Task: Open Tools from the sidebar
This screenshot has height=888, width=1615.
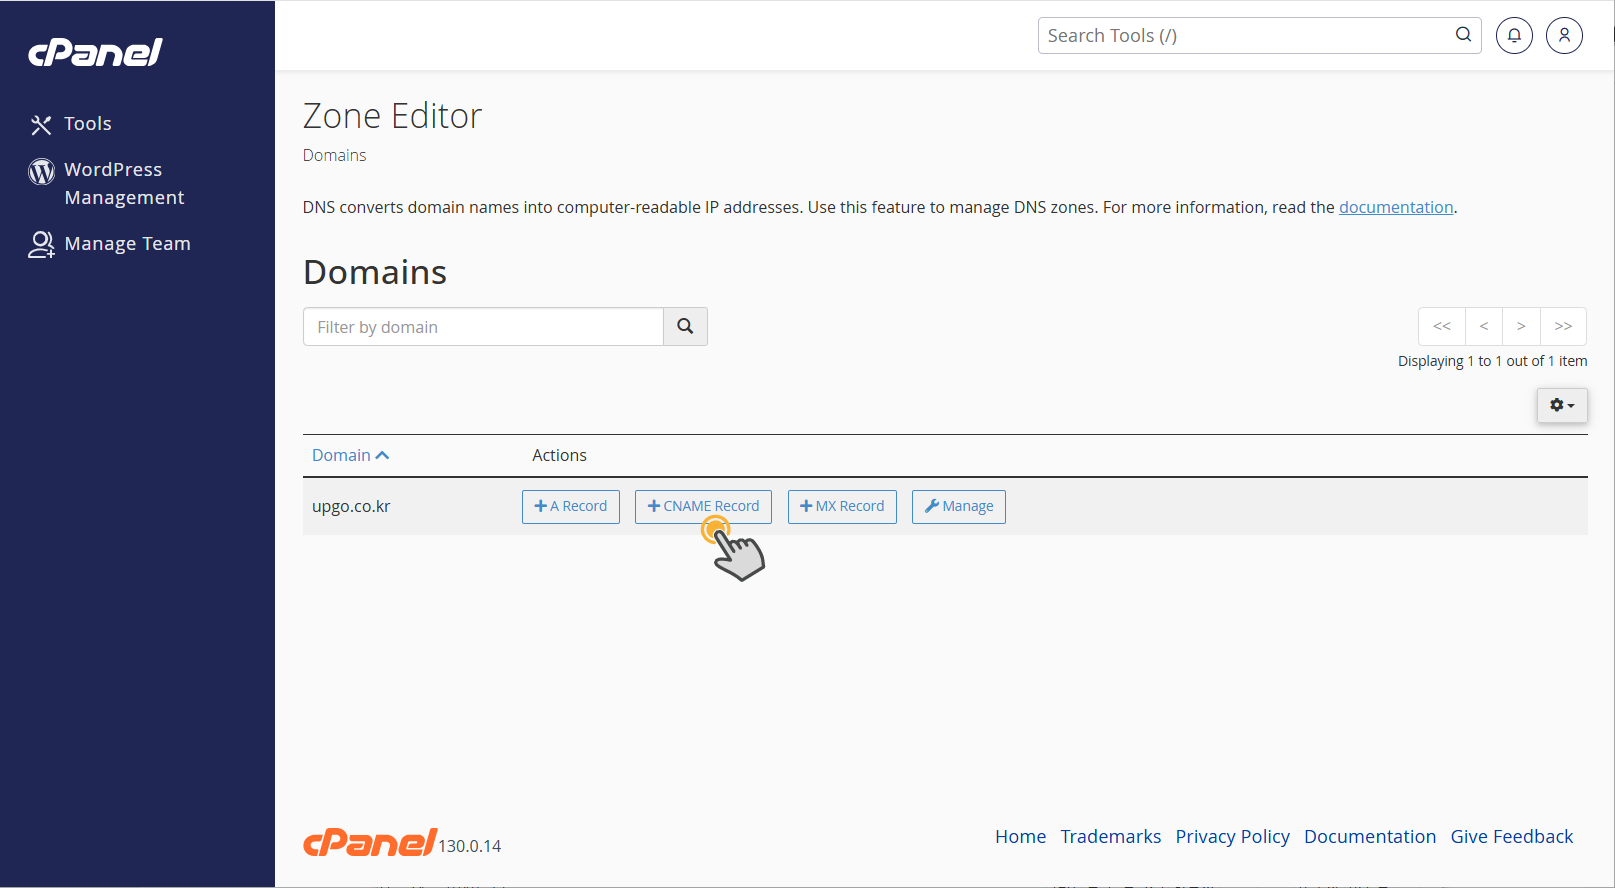Action: (x=71, y=124)
